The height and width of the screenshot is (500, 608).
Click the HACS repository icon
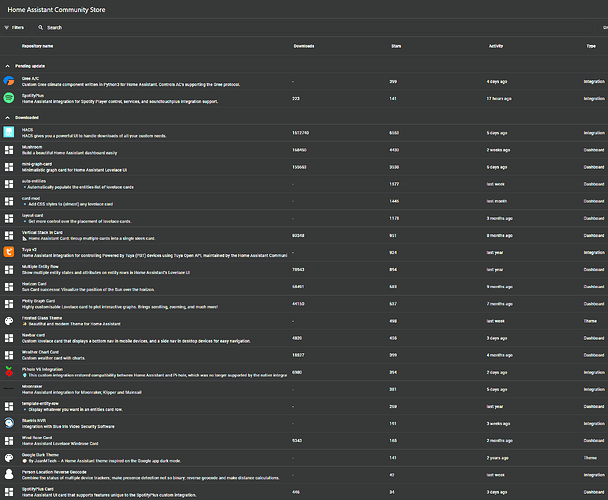9,132
